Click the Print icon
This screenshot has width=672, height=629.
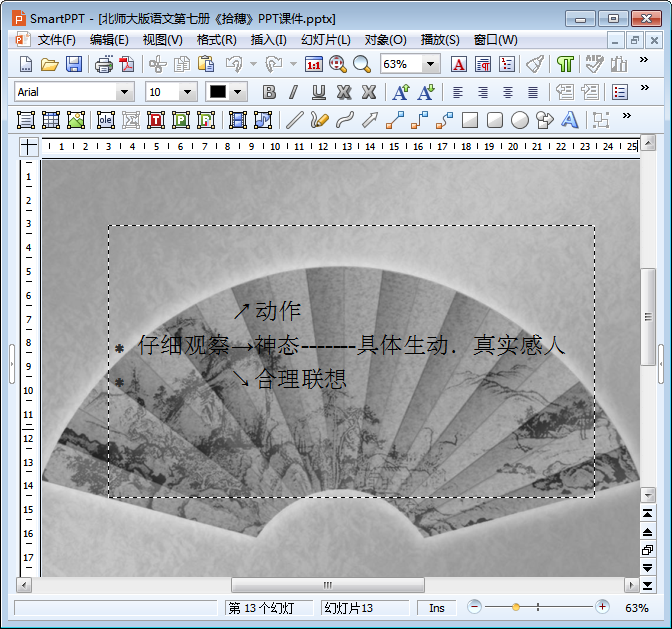[x=103, y=64]
